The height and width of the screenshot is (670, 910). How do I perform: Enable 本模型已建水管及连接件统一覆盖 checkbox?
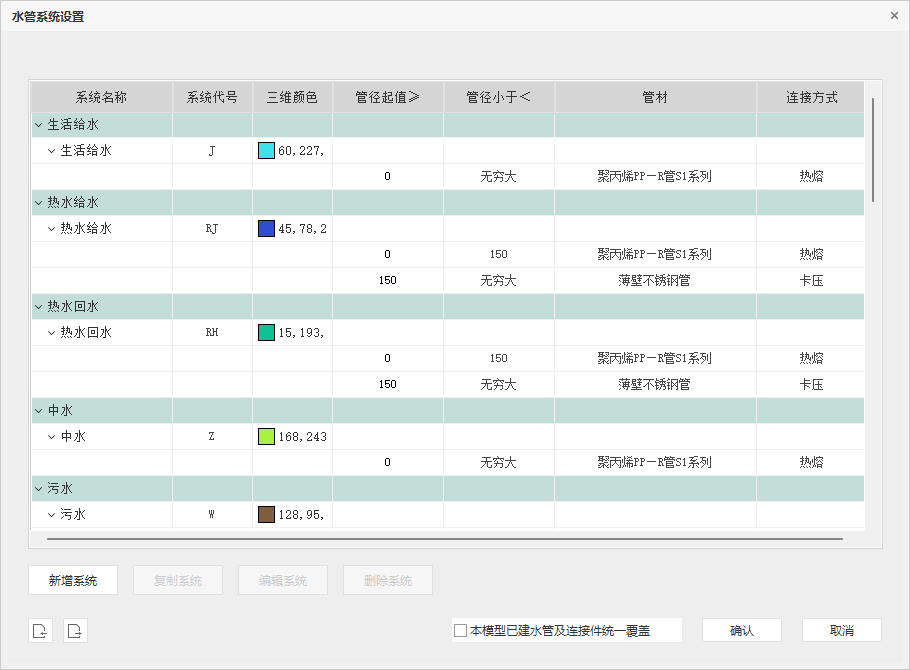pyautogui.click(x=461, y=631)
